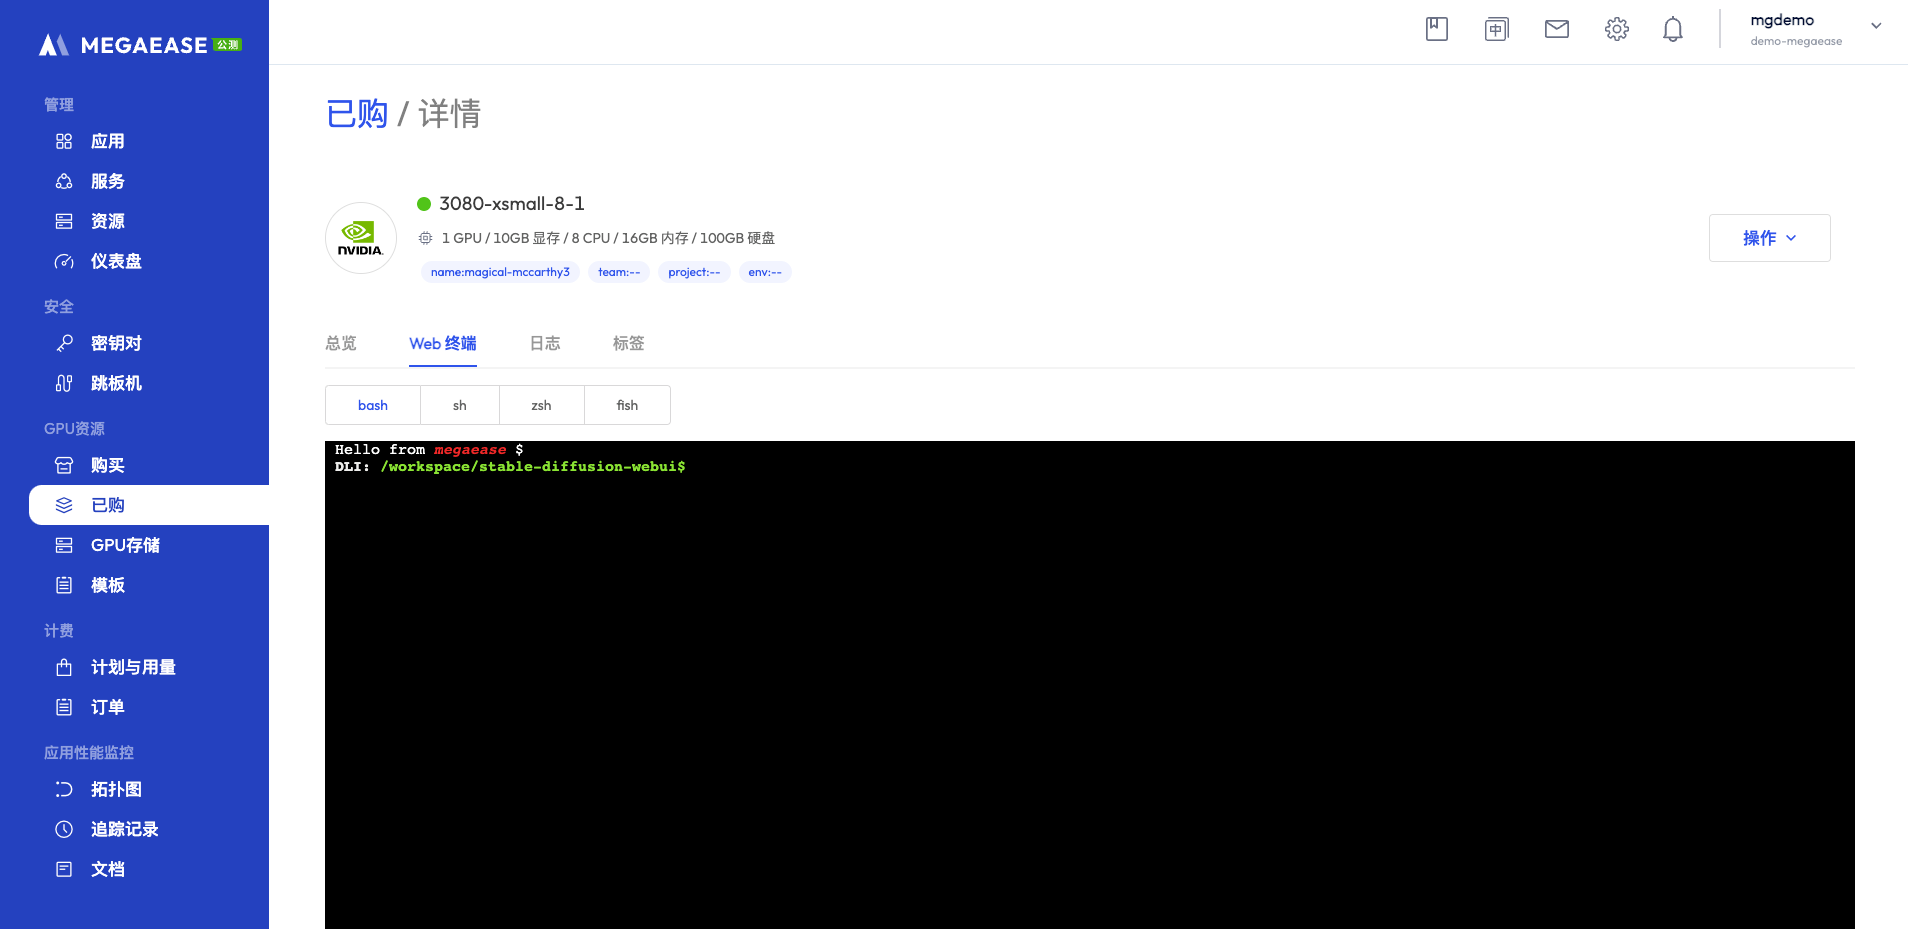This screenshot has height=929, width=1908.
Task: Open the 总览 overview tab
Action: 341,343
